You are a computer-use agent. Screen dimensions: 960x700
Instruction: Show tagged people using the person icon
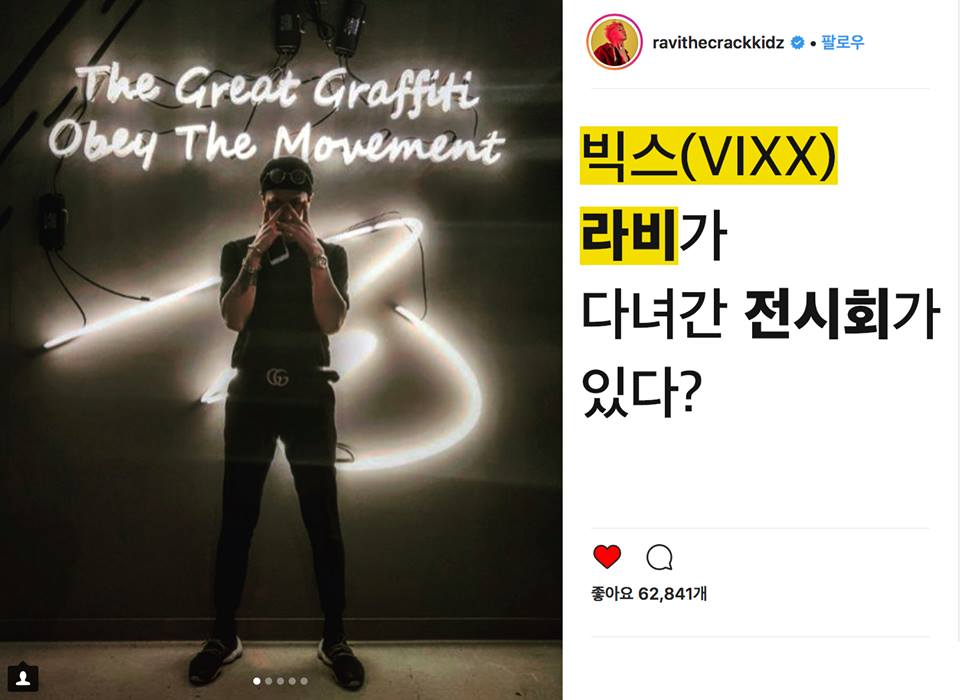click(23, 677)
